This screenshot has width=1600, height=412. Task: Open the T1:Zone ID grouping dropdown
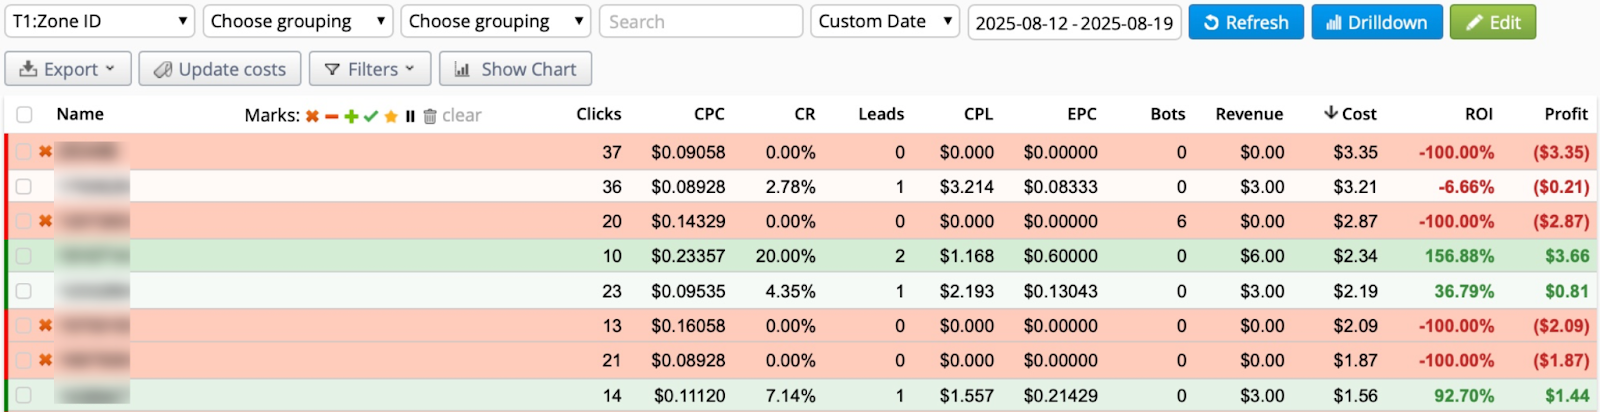tap(99, 21)
